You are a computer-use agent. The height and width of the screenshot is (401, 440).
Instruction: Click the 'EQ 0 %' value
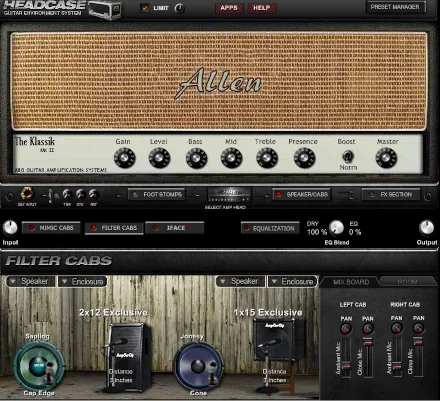click(355, 228)
